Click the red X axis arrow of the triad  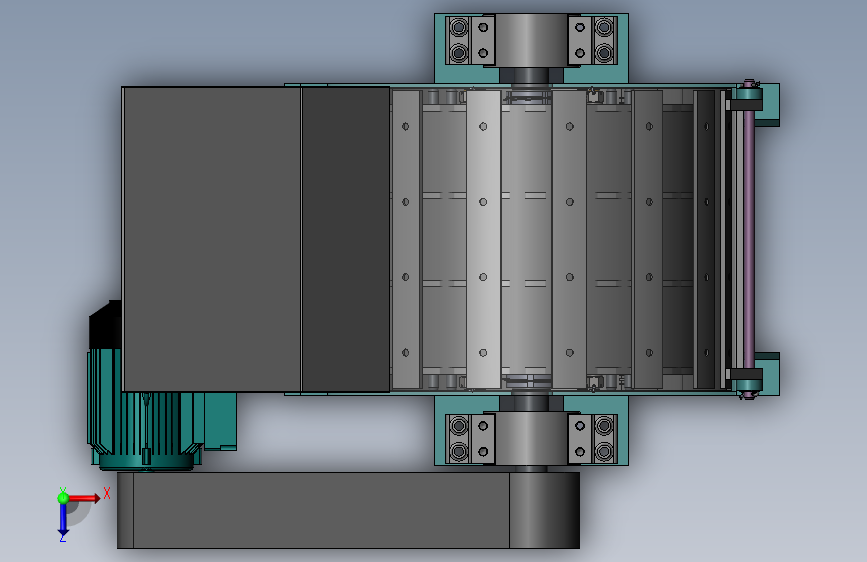83,498
